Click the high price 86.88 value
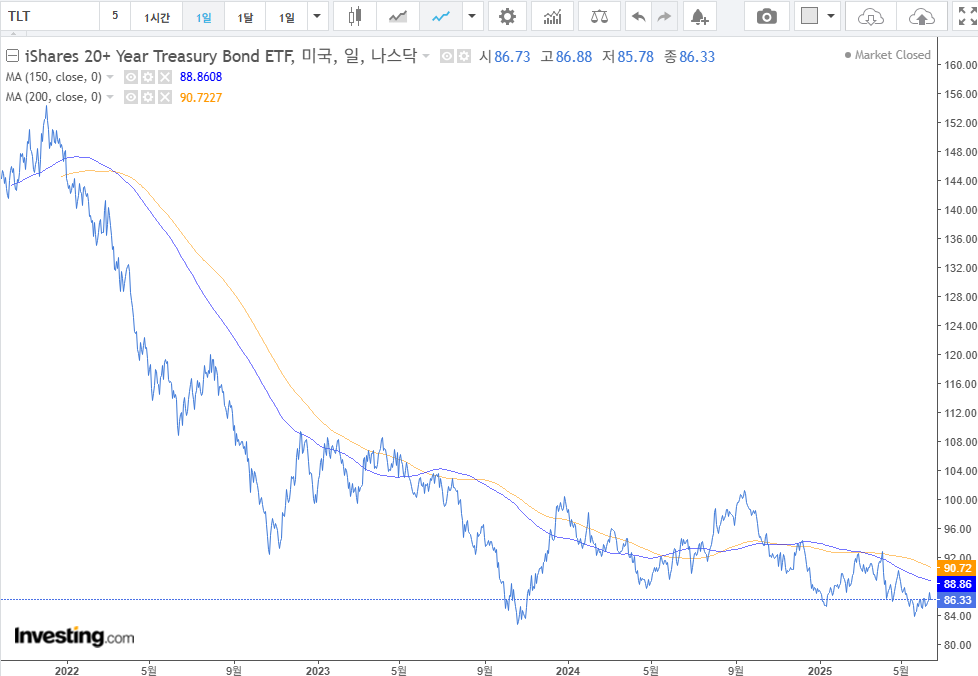978x676 pixels. 574,57
